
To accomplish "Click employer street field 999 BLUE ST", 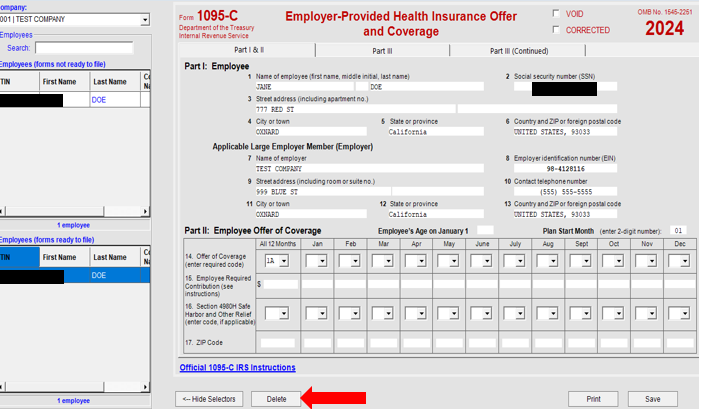I will pos(323,192).
